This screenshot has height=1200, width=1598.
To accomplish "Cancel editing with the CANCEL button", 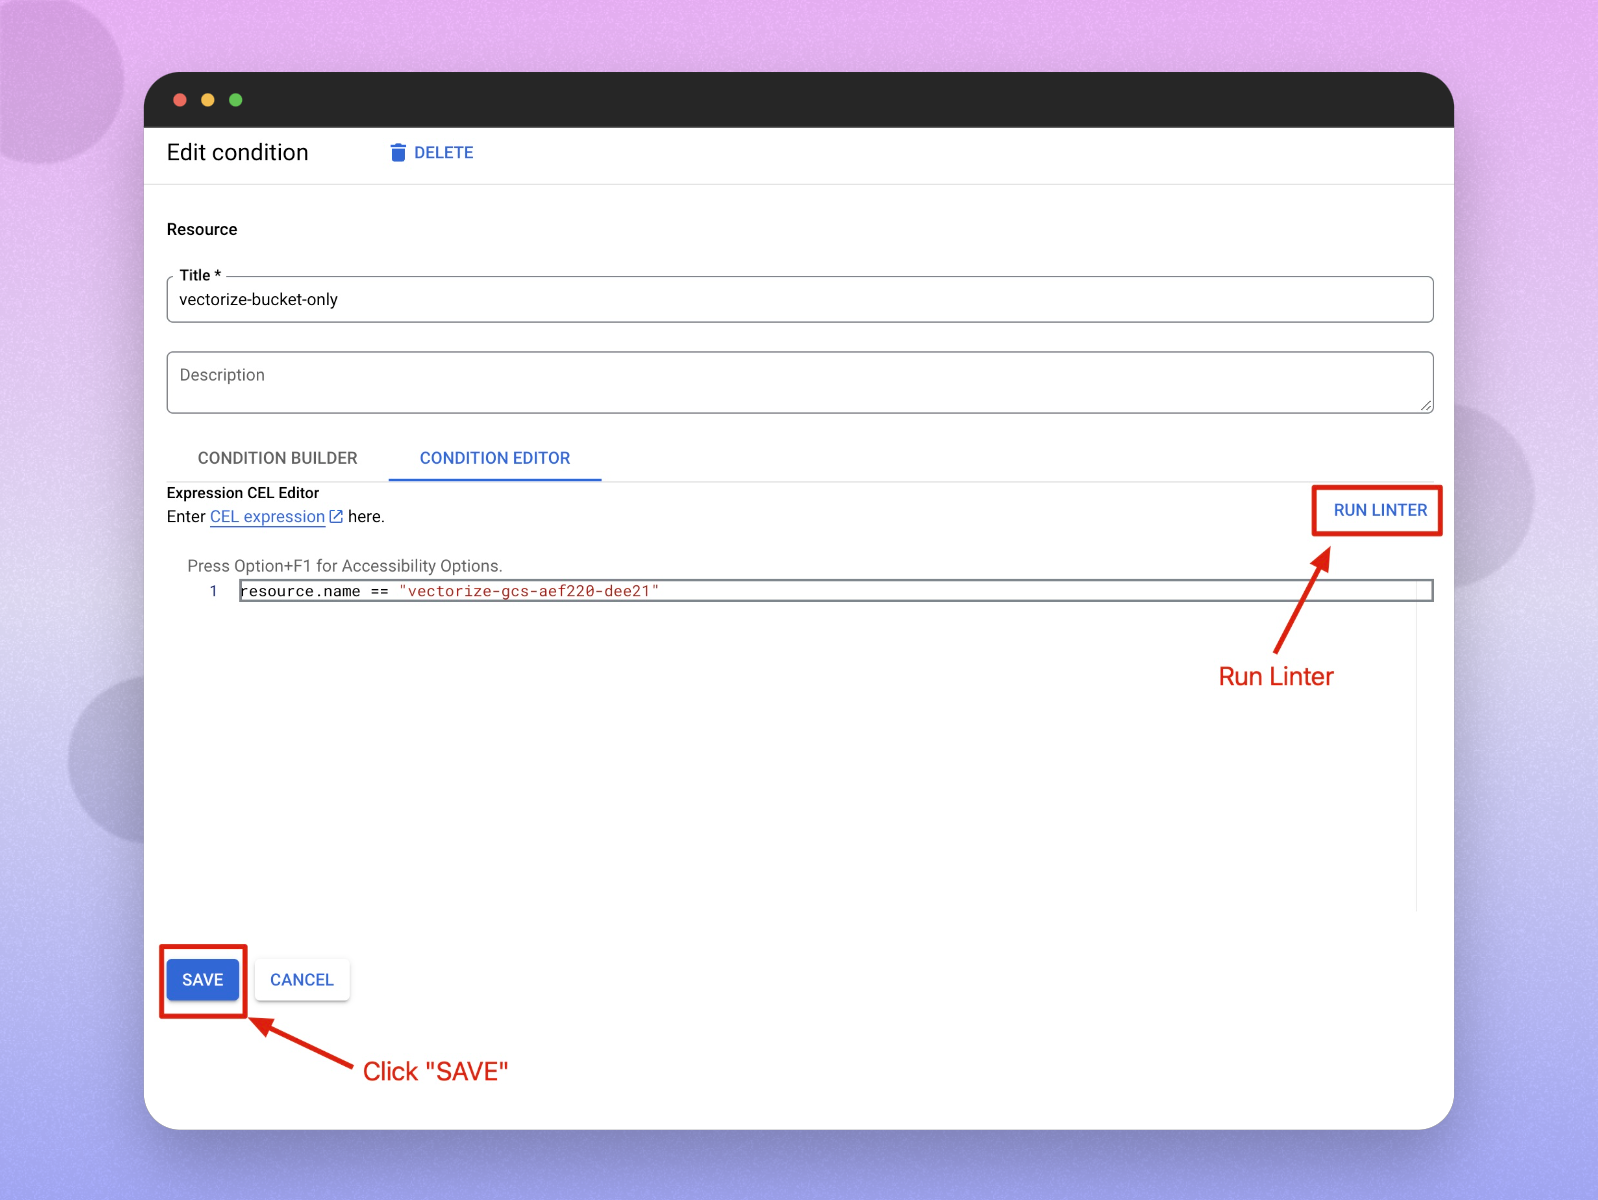I will click(x=302, y=980).
